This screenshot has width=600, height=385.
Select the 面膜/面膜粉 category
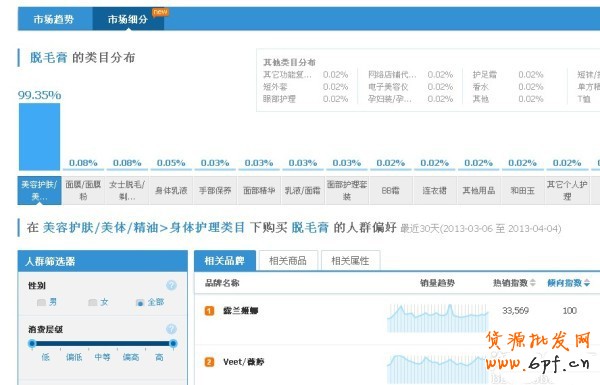pos(83,190)
